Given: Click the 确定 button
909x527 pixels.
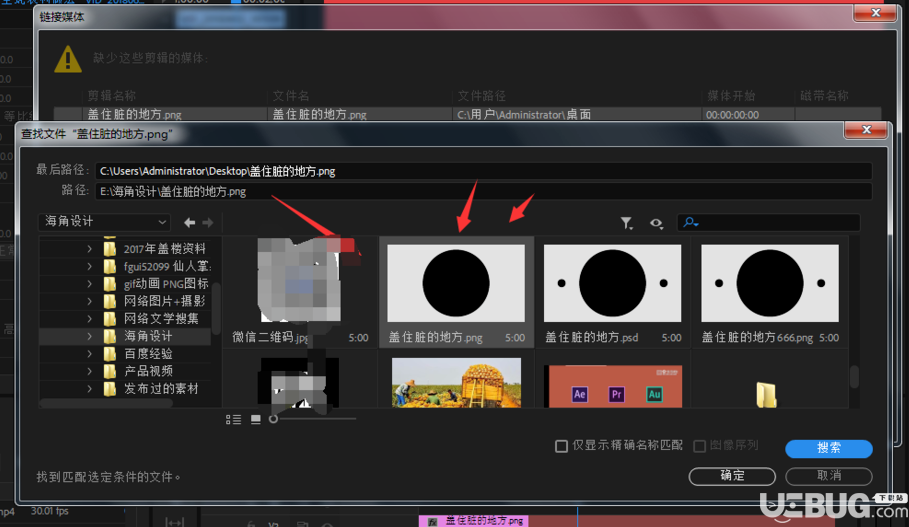Looking at the screenshot, I should 732,476.
